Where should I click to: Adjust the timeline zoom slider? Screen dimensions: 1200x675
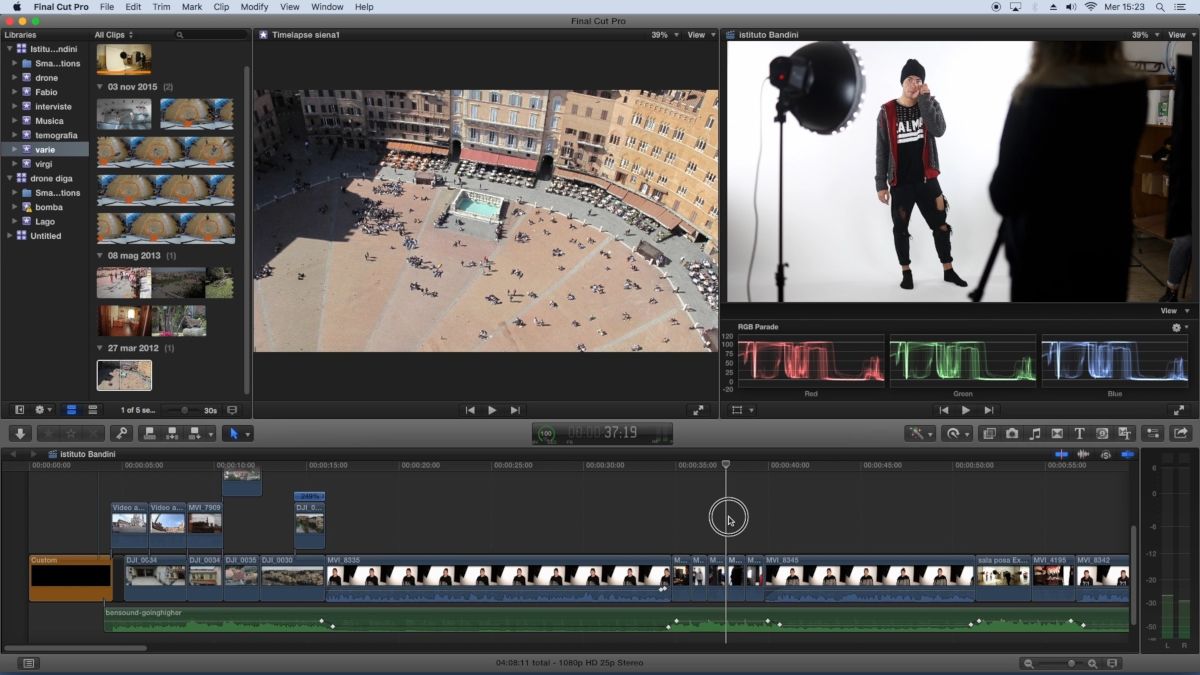[x=1071, y=664]
